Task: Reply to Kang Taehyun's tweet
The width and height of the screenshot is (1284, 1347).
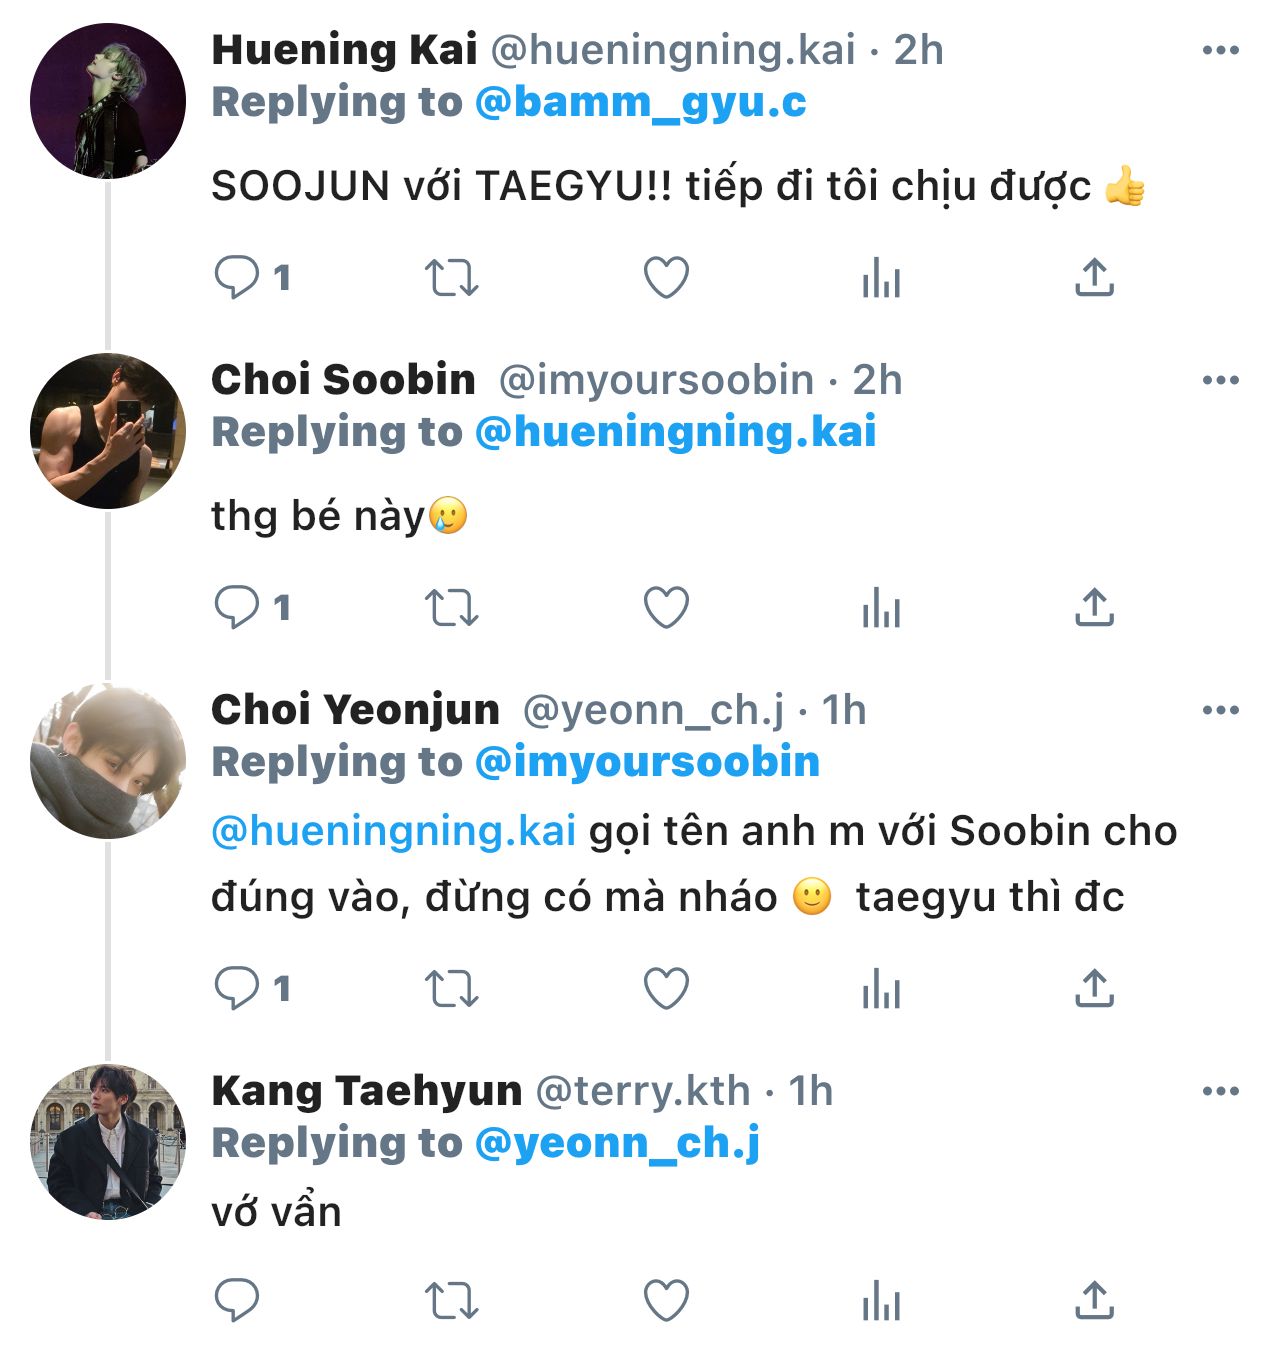Action: 237,1302
